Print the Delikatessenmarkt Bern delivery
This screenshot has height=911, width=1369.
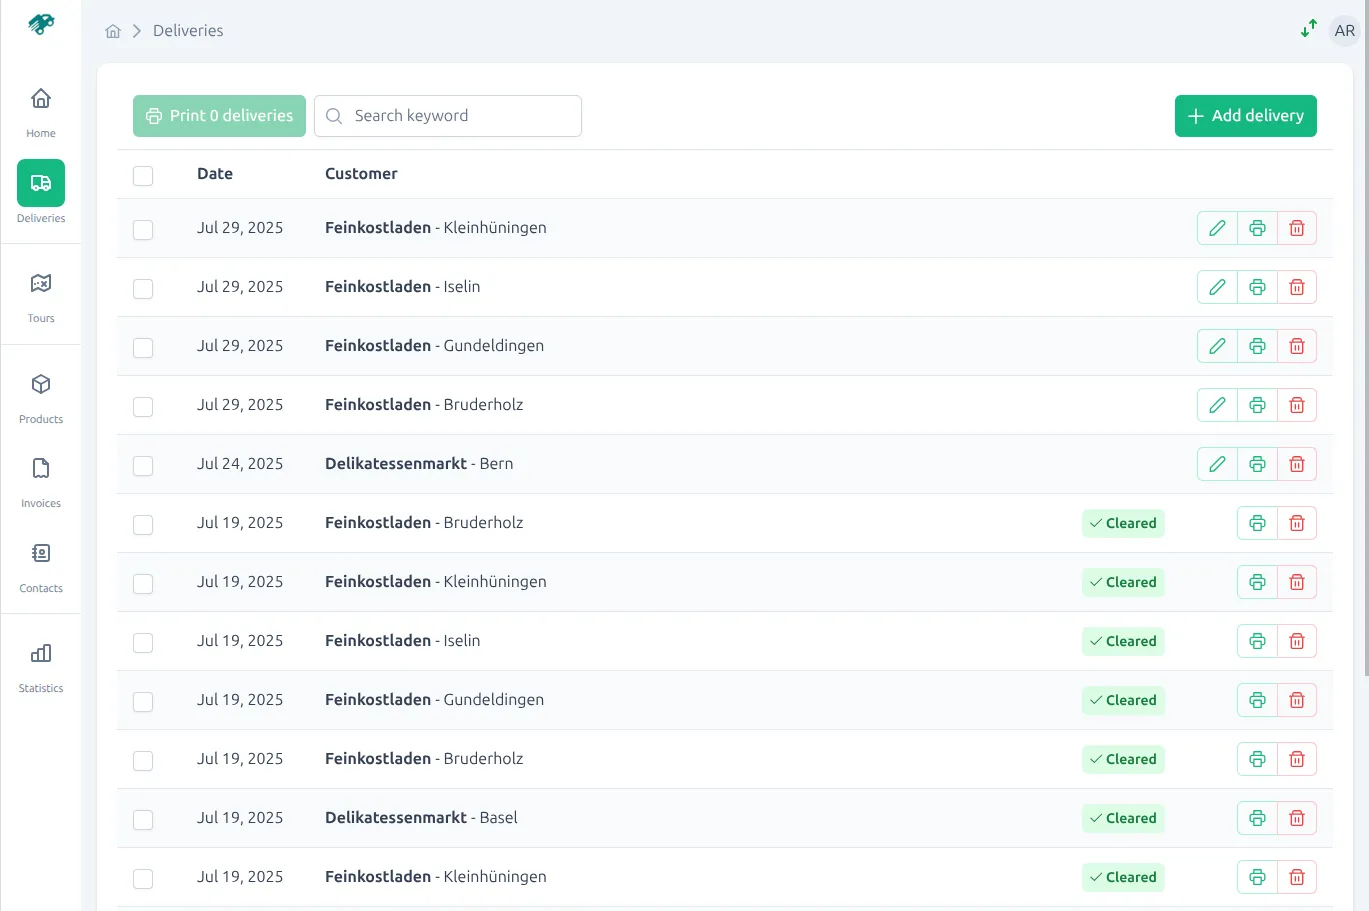pos(1256,464)
